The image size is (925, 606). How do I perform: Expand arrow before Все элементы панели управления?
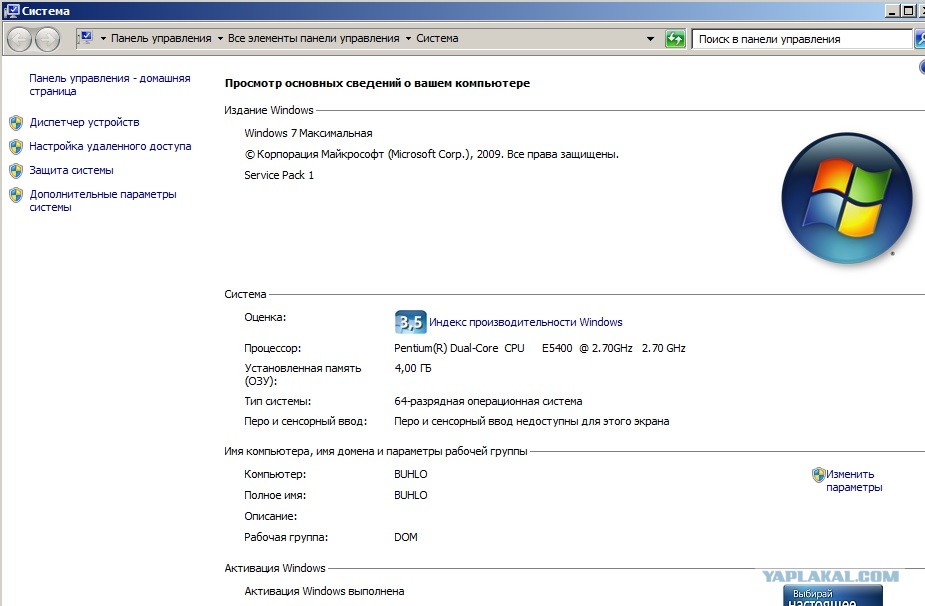(220, 38)
